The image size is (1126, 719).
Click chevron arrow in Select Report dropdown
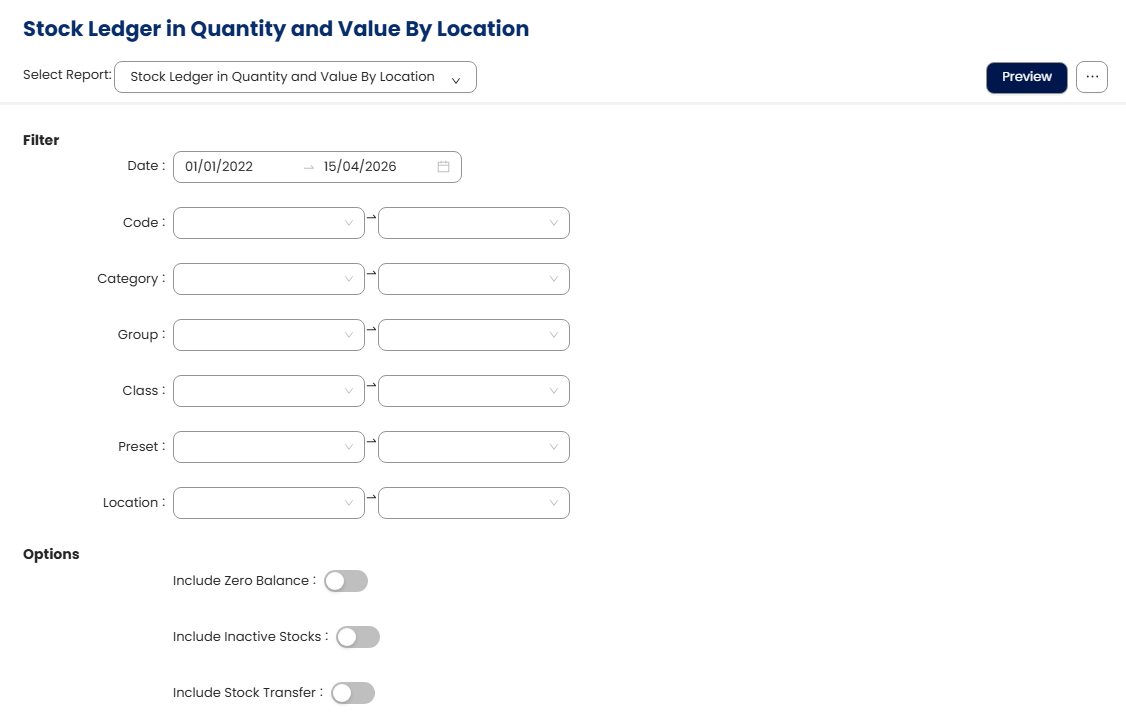[x=456, y=79]
